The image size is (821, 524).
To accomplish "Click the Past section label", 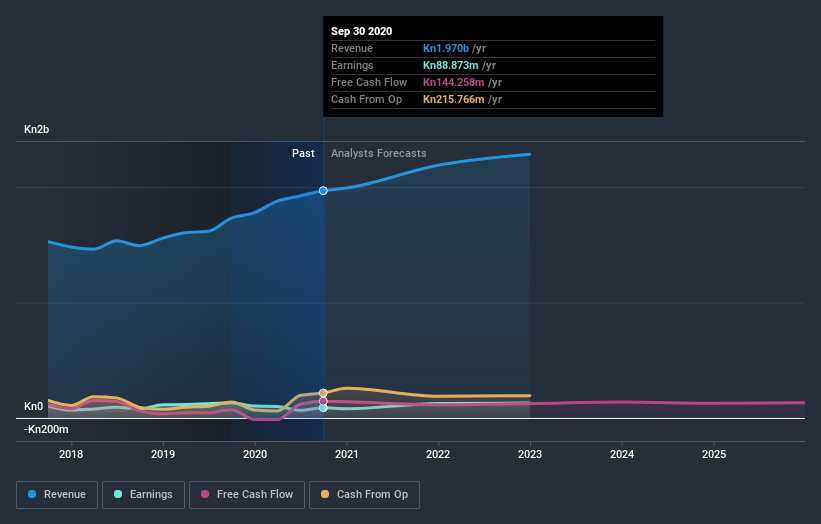I will pos(303,153).
